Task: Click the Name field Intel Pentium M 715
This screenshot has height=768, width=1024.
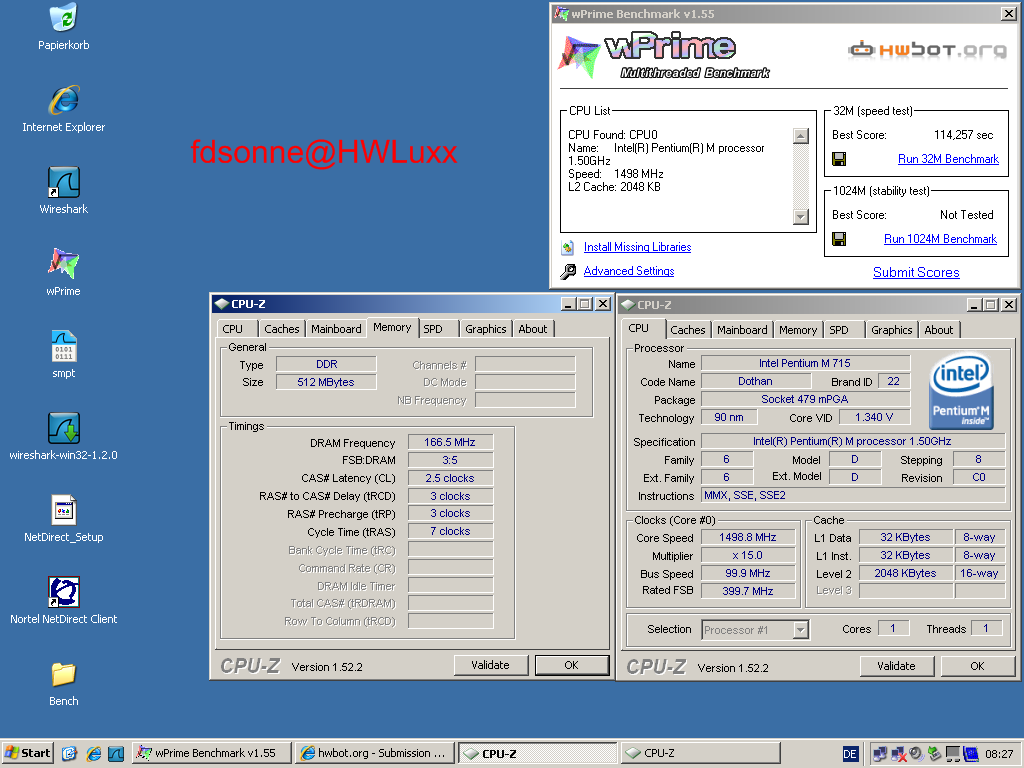Action: [805, 363]
